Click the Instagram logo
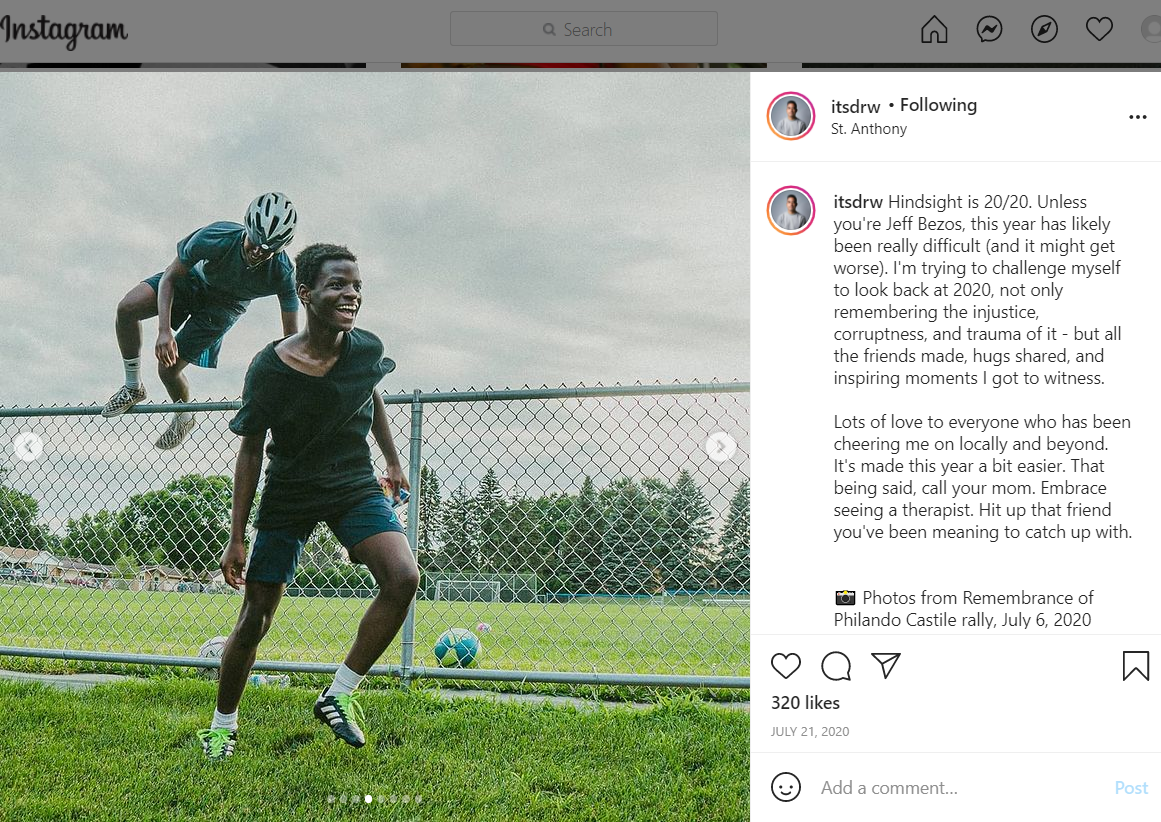The width and height of the screenshot is (1161, 822). coord(64,31)
